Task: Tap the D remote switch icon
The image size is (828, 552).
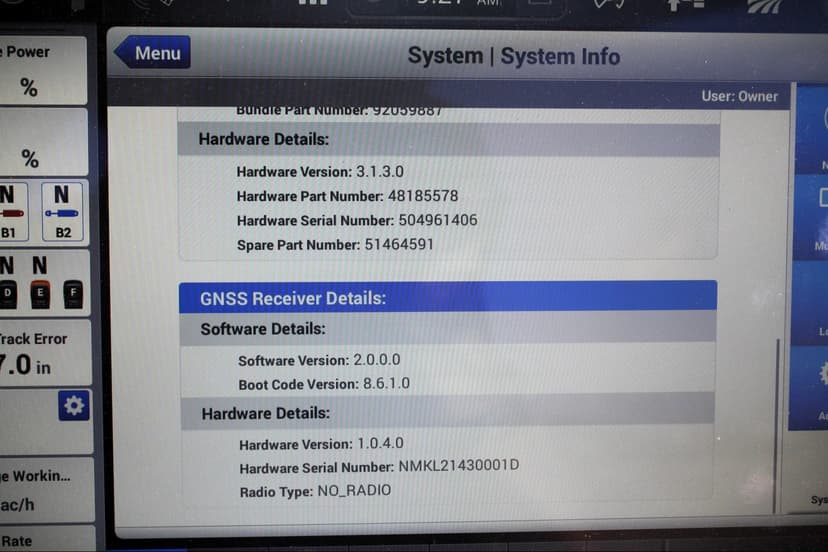Action: click(8, 294)
